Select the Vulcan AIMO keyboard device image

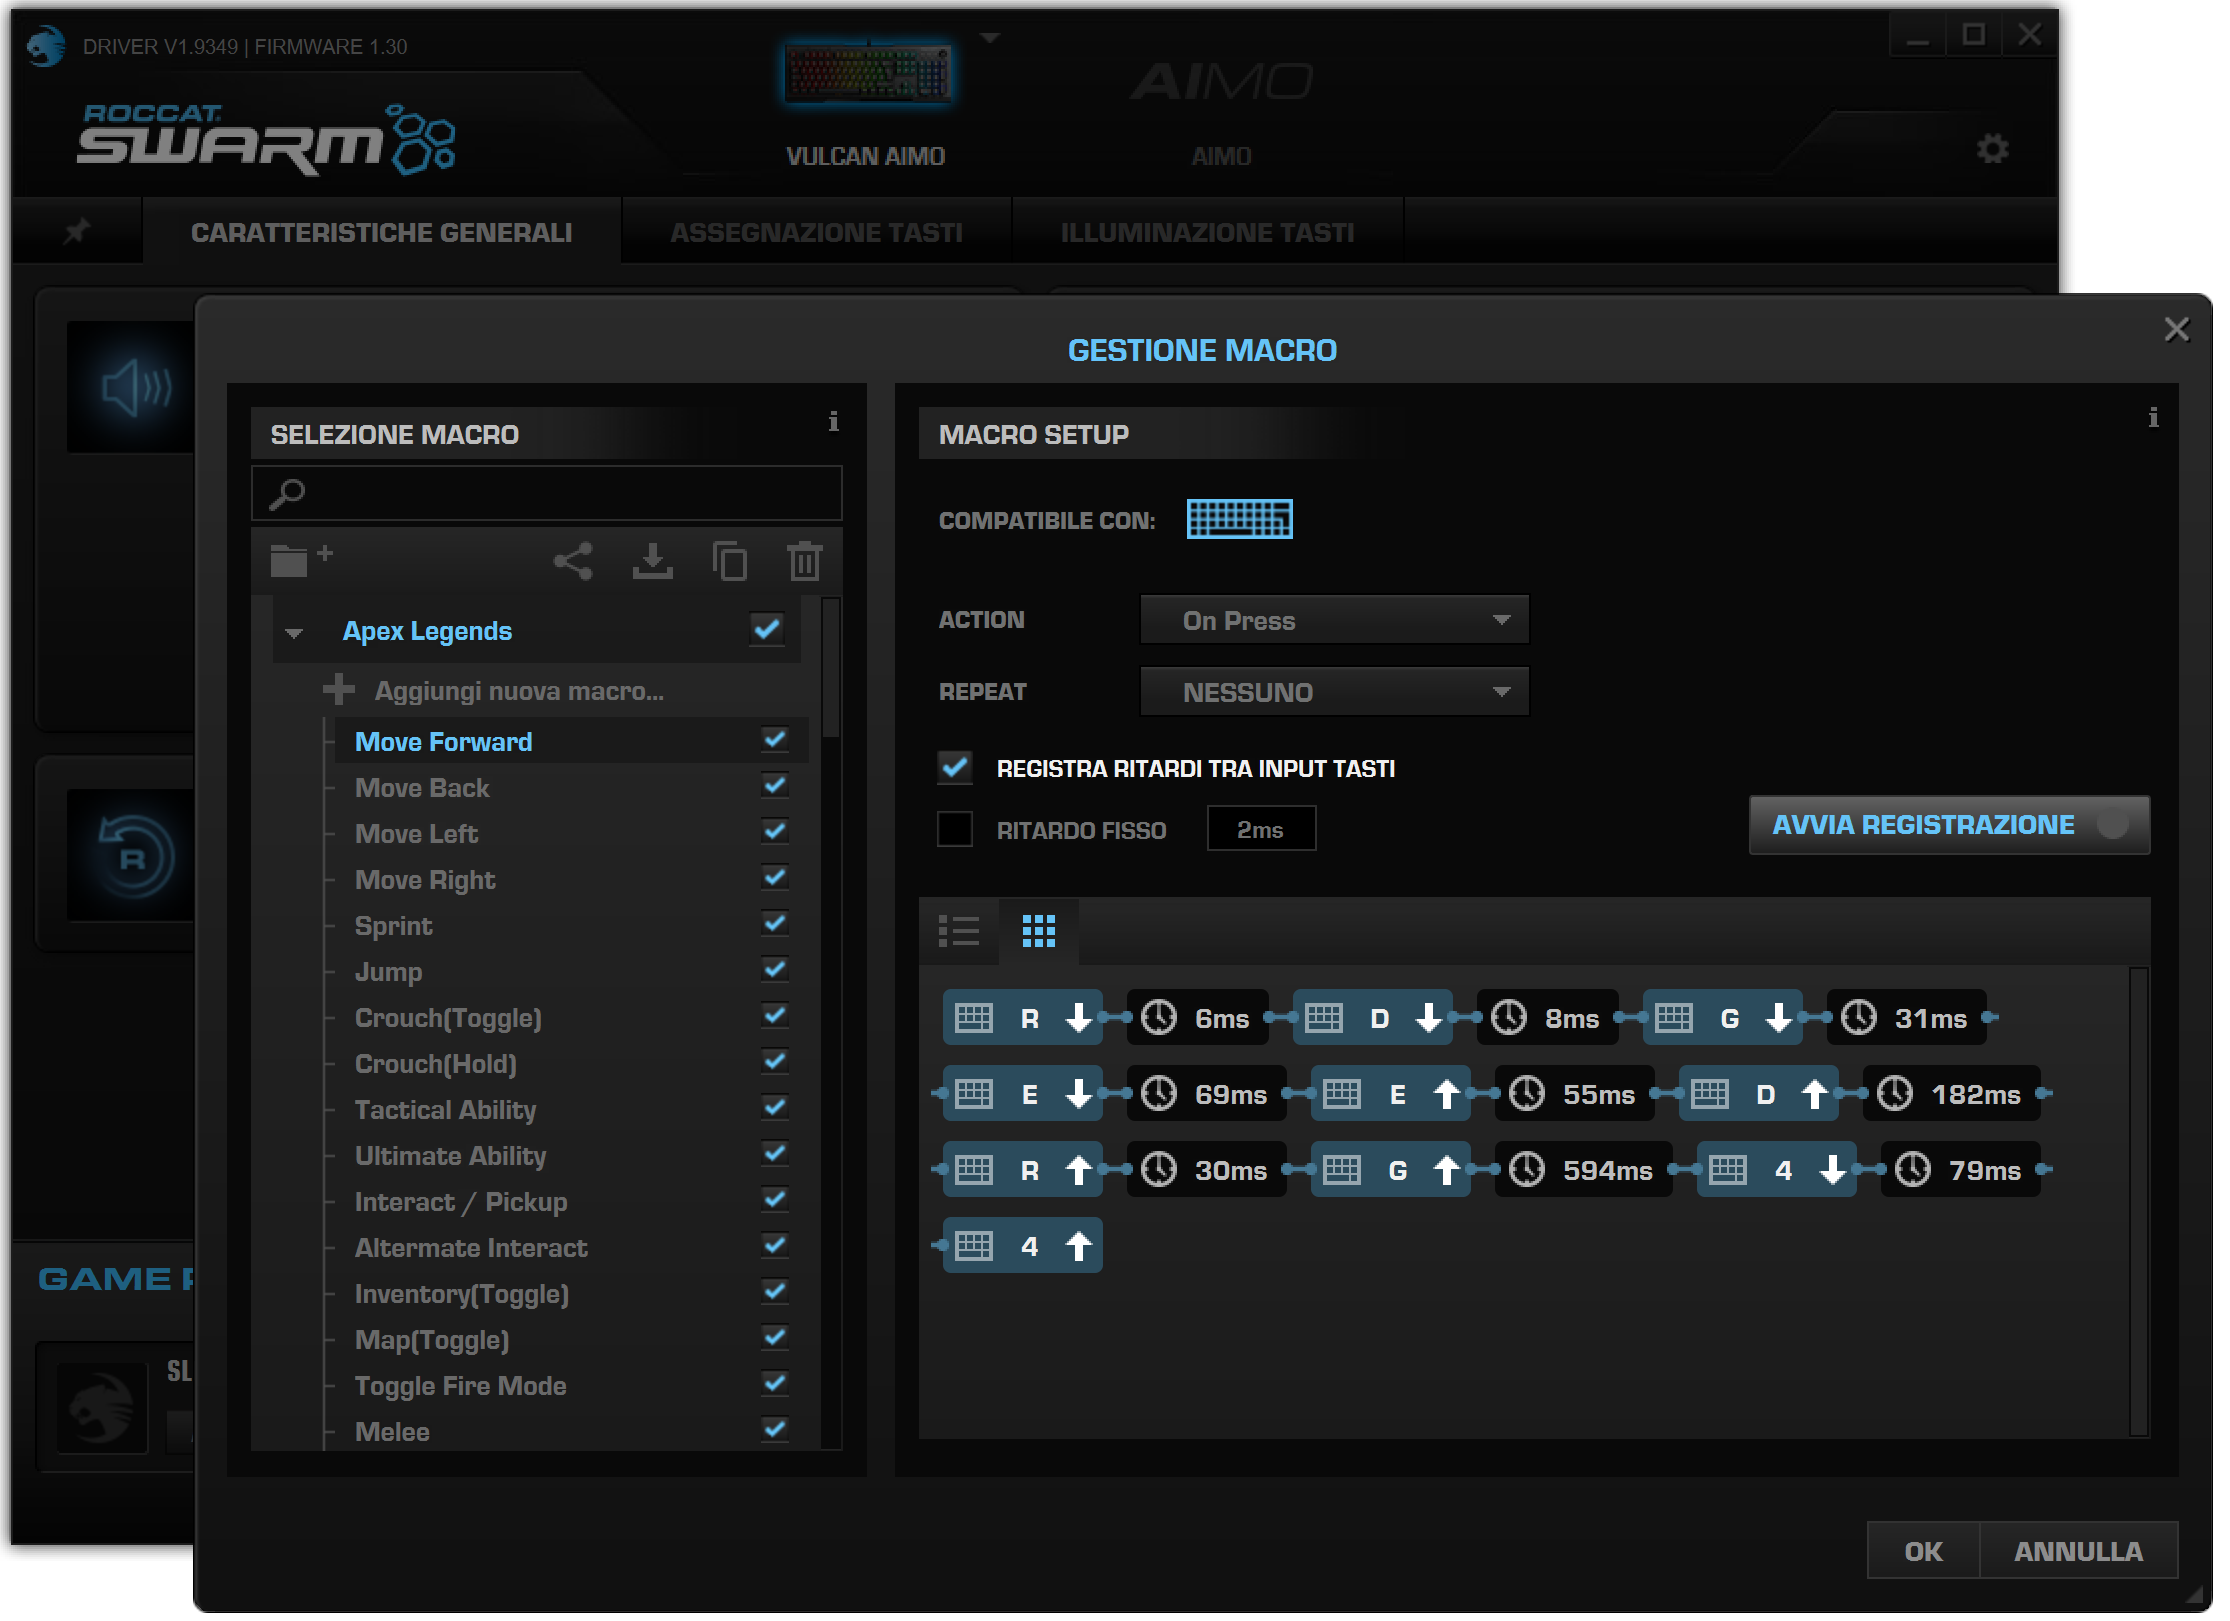click(x=867, y=73)
